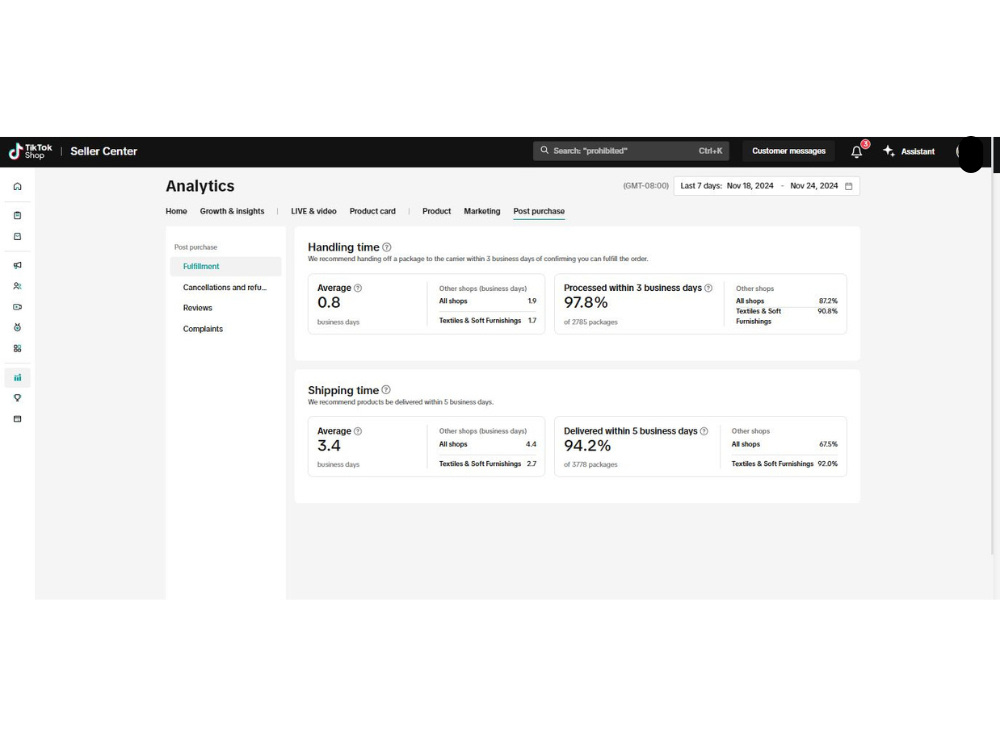
Task: Click help icon next to Handling time
Action: (x=386, y=247)
